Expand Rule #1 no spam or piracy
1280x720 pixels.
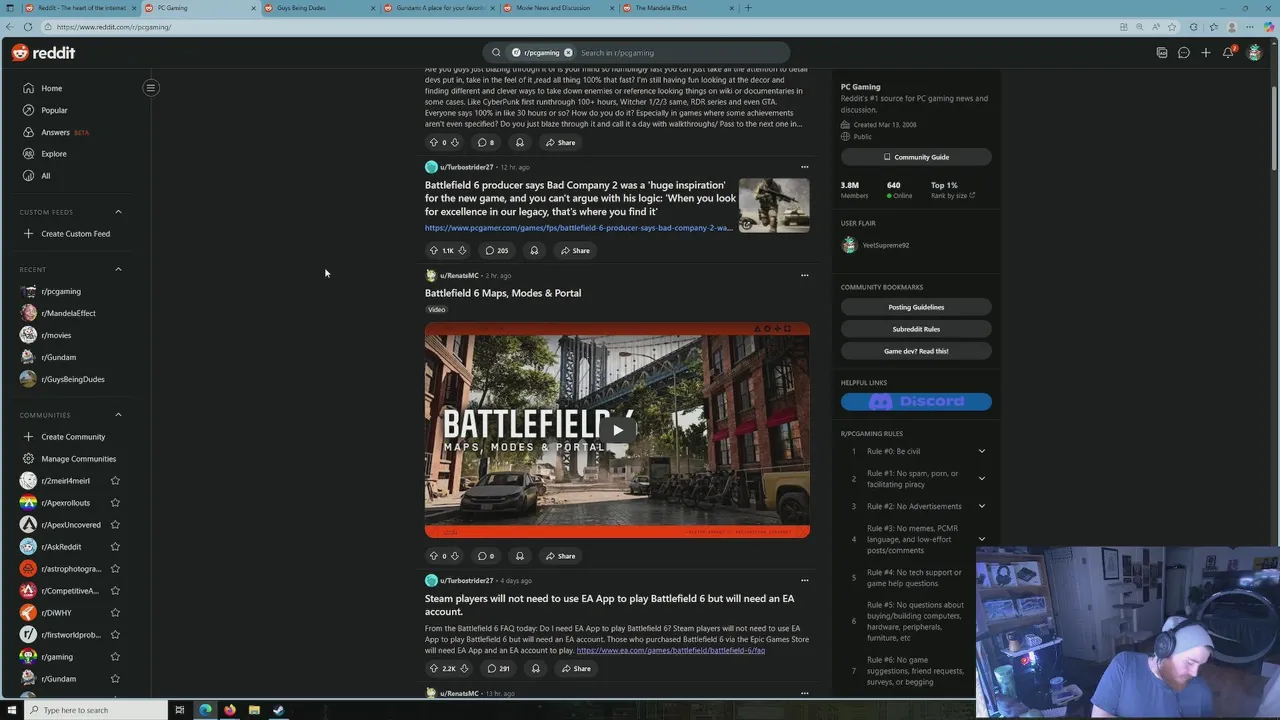pos(981,478)
